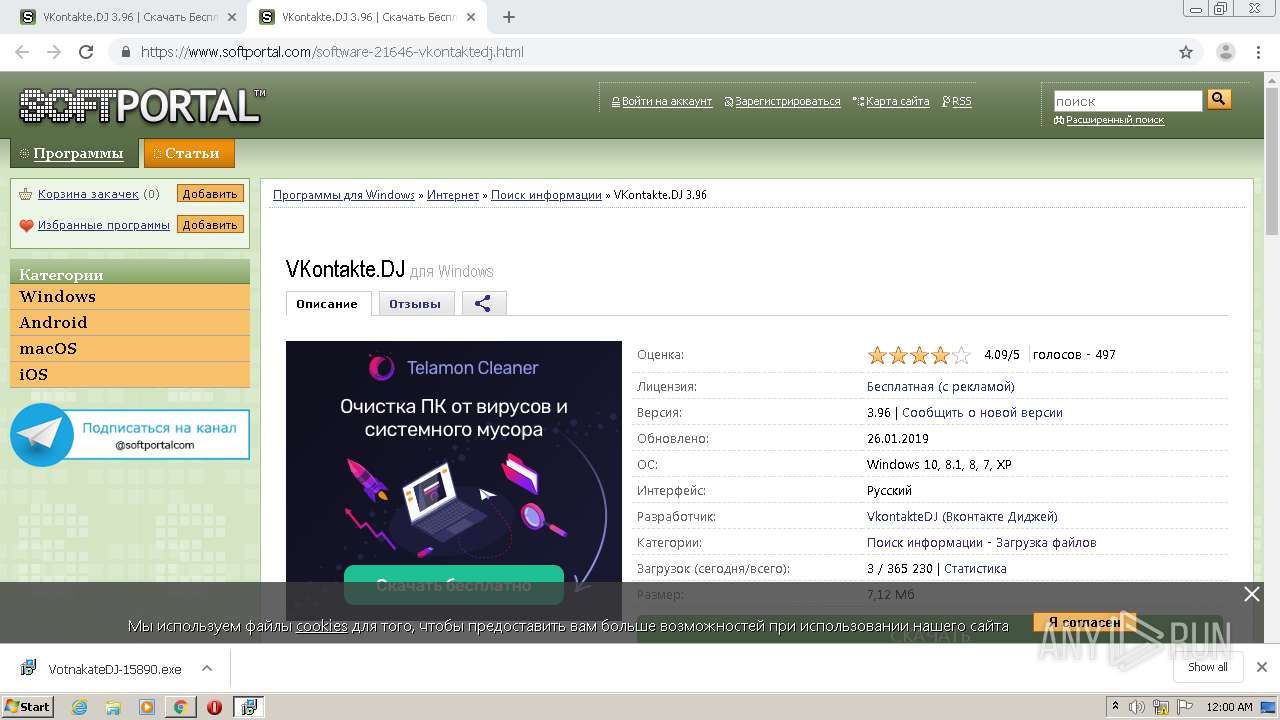Click the share icon tab
Screen dimensions: 1280x720
coord(484,304)
